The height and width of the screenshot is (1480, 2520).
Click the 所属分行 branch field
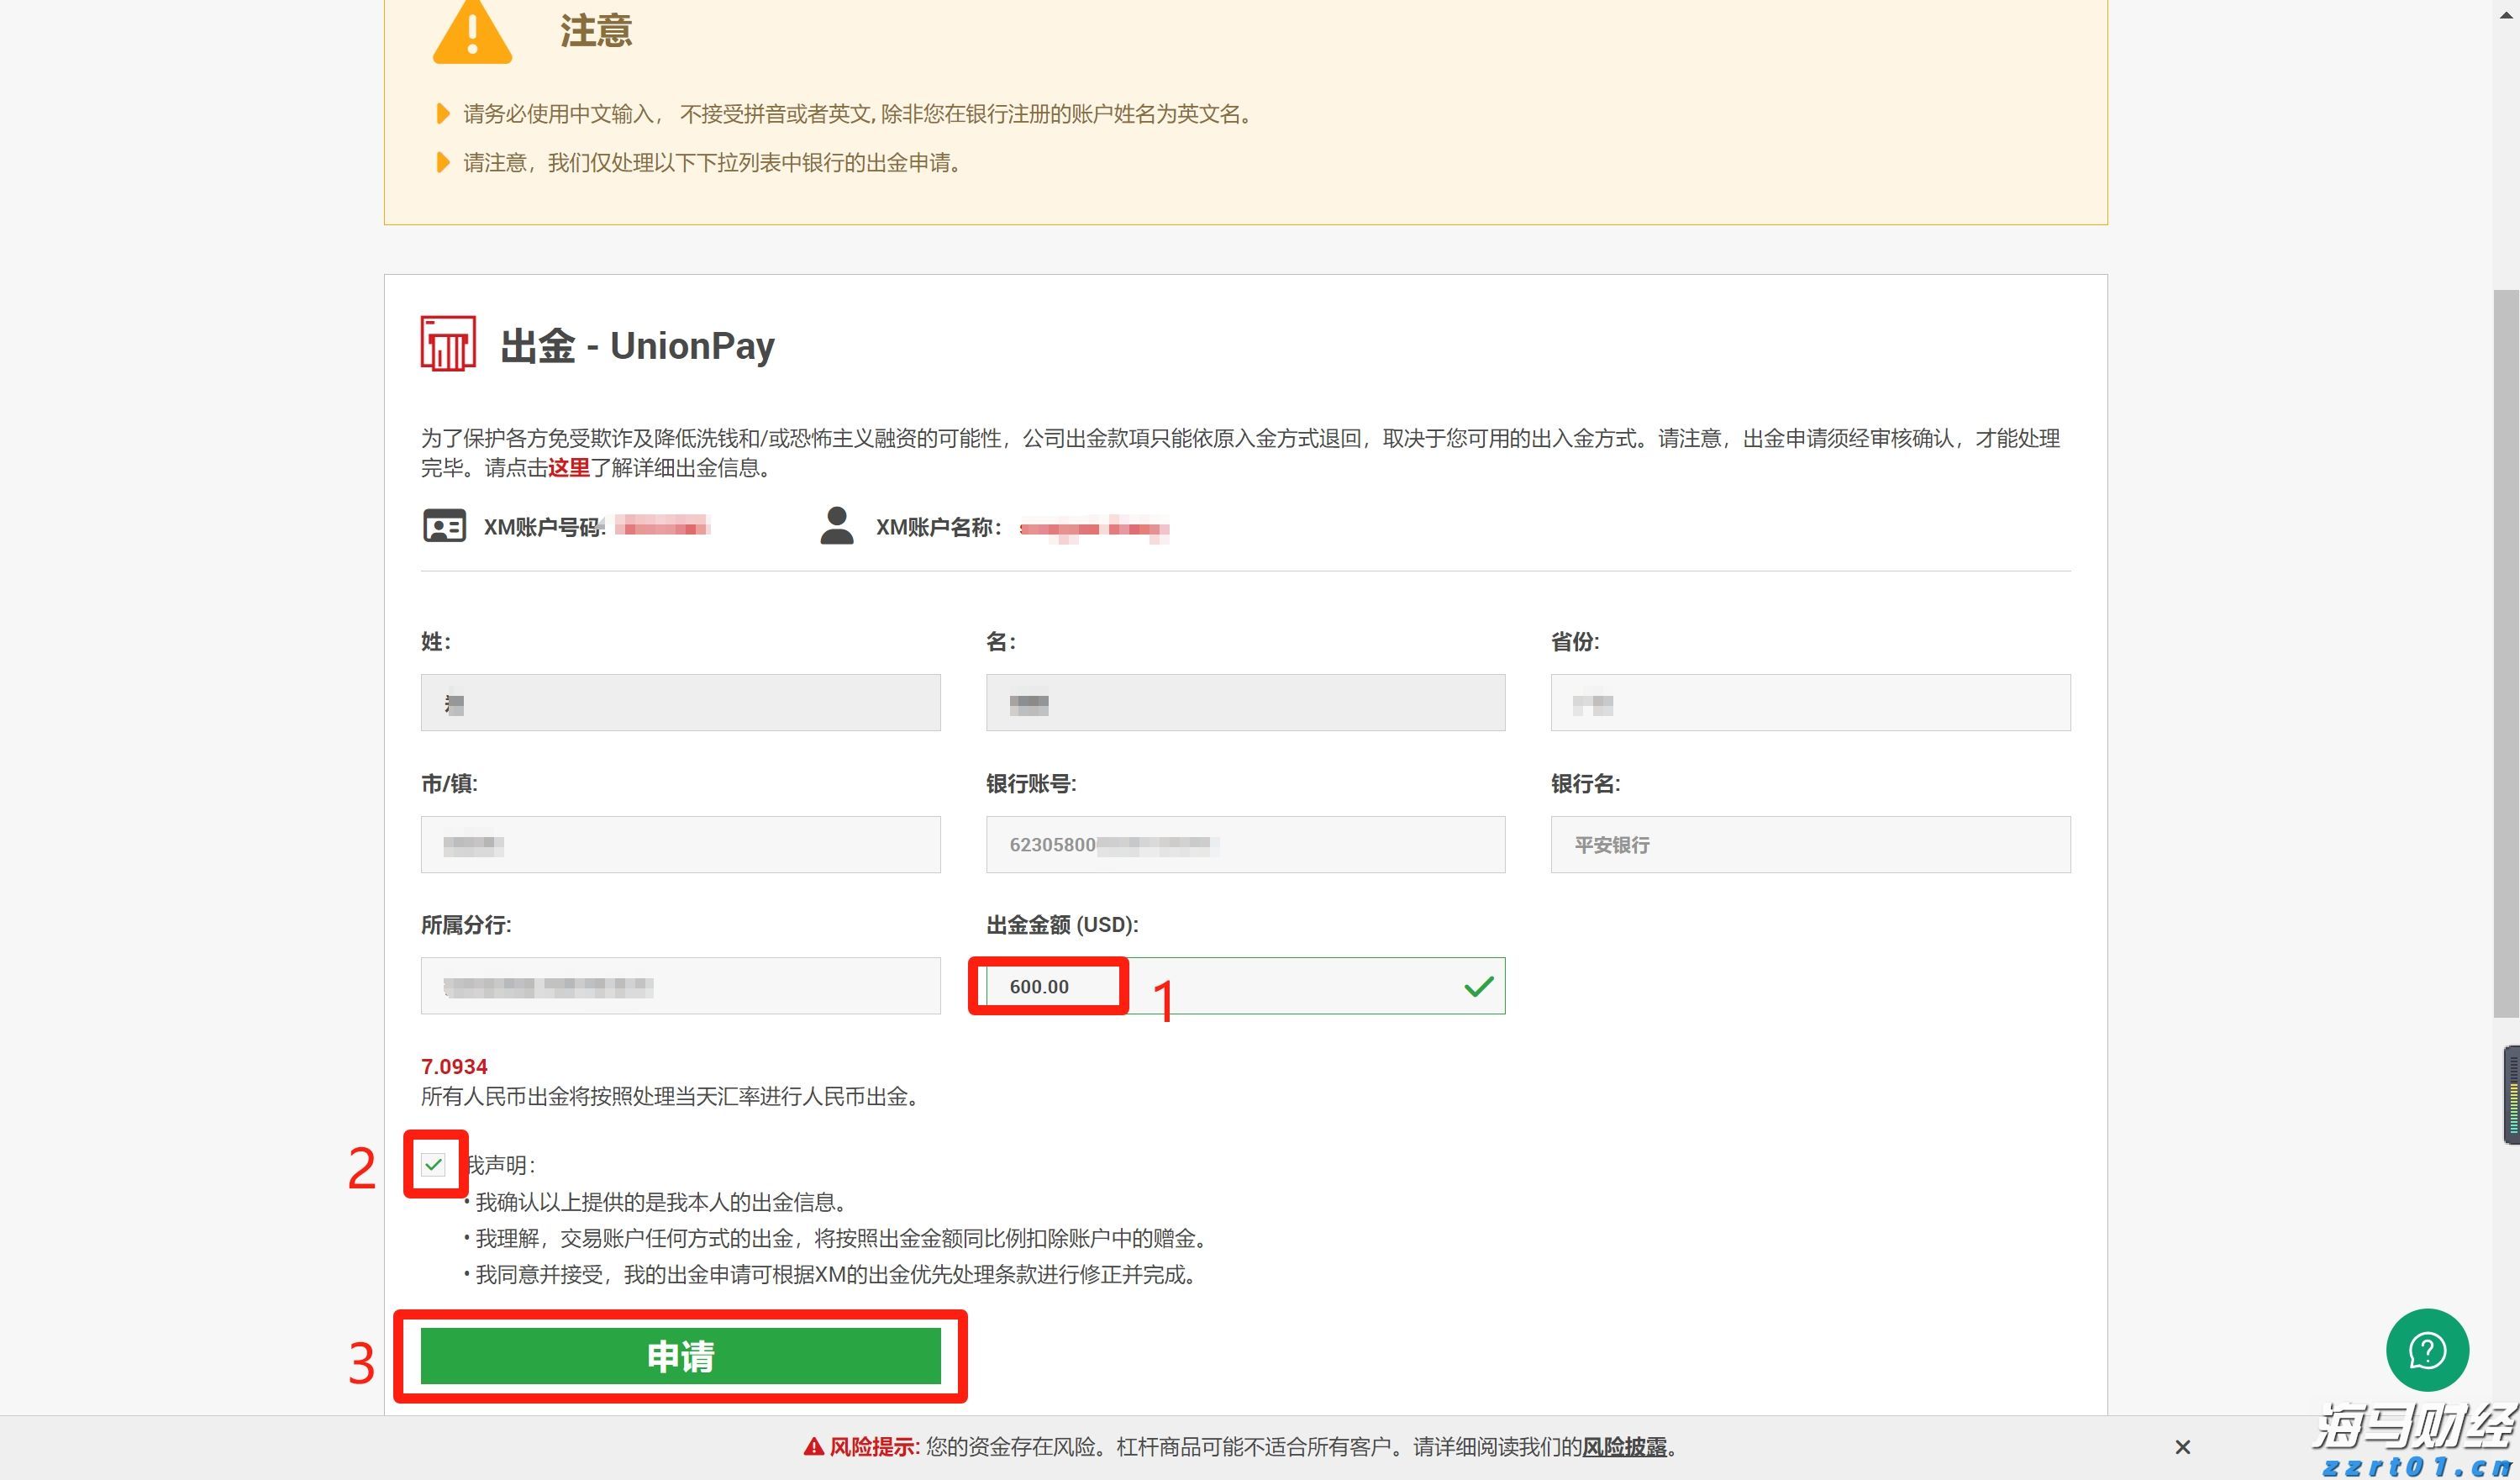coord(680,986)
